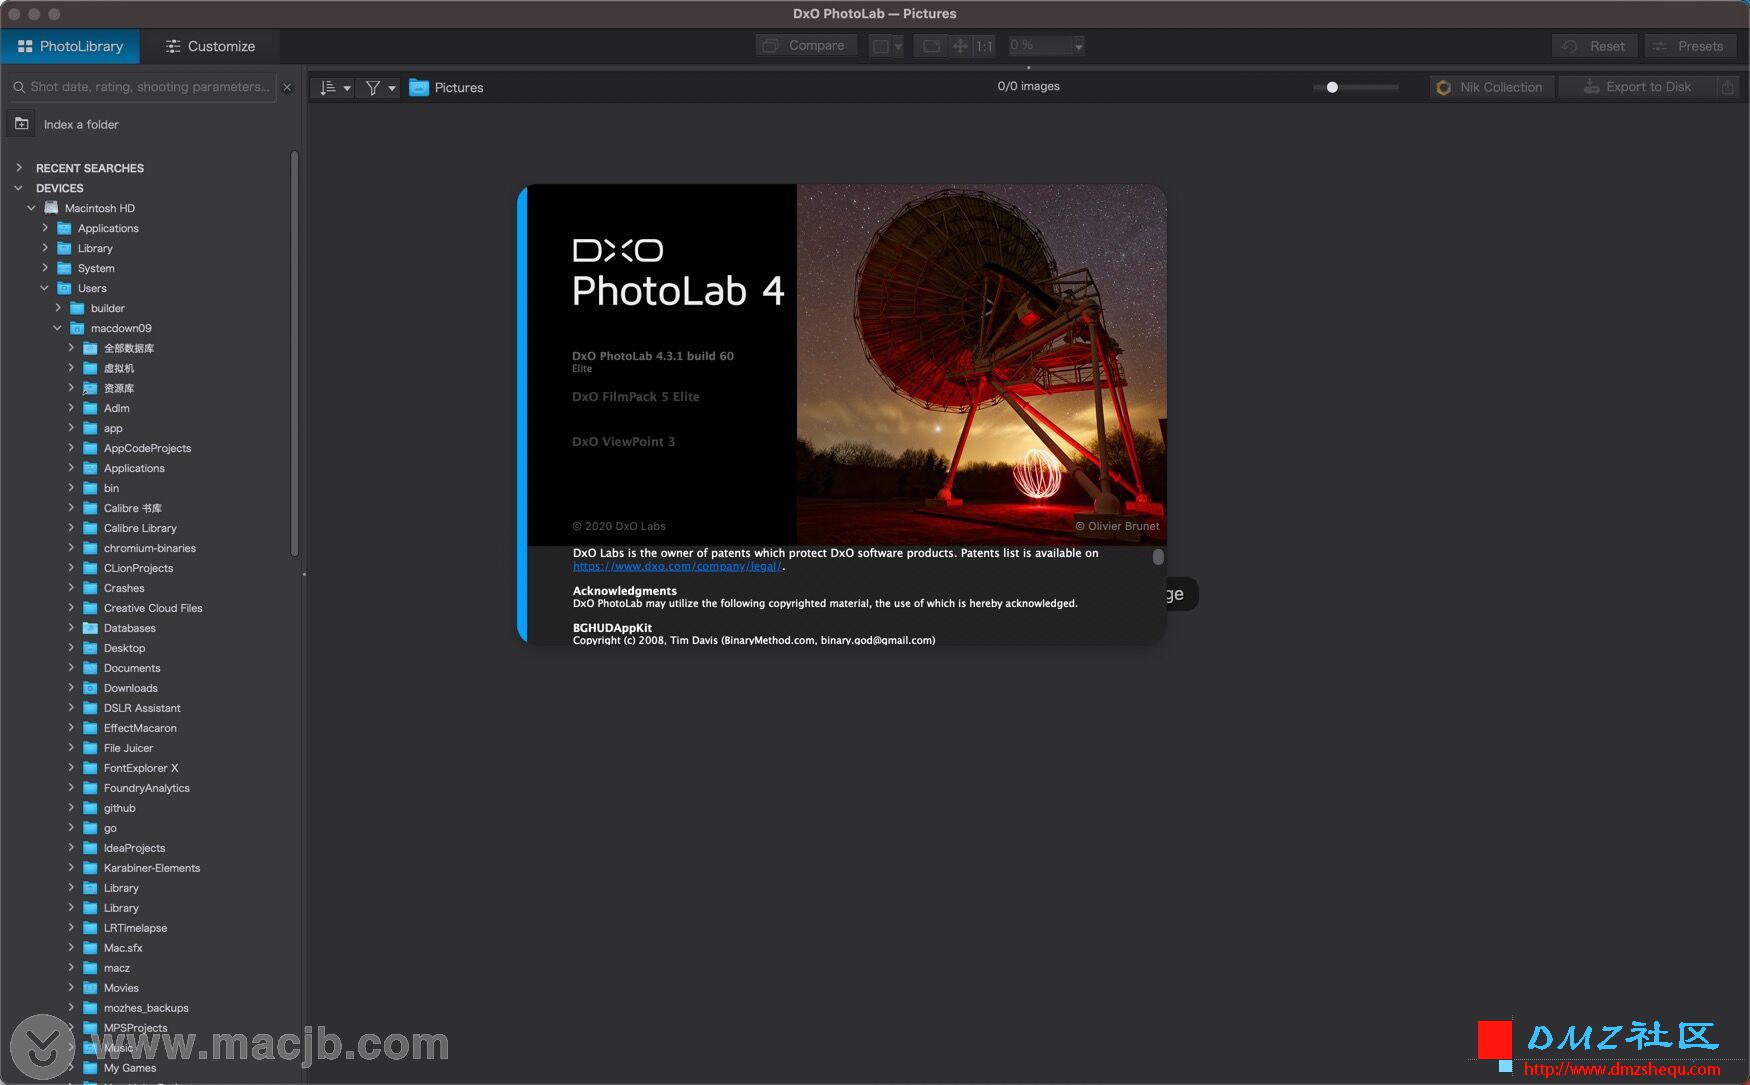
Task: Click the About dialog text scrollbar
Action: [1158, 557]
